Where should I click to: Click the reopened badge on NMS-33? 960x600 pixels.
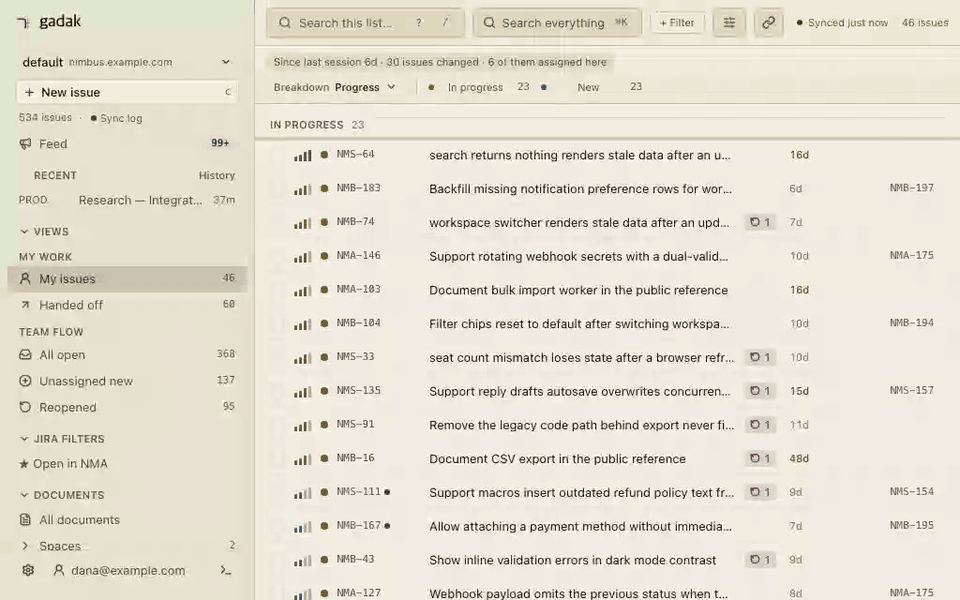(760, 357)
